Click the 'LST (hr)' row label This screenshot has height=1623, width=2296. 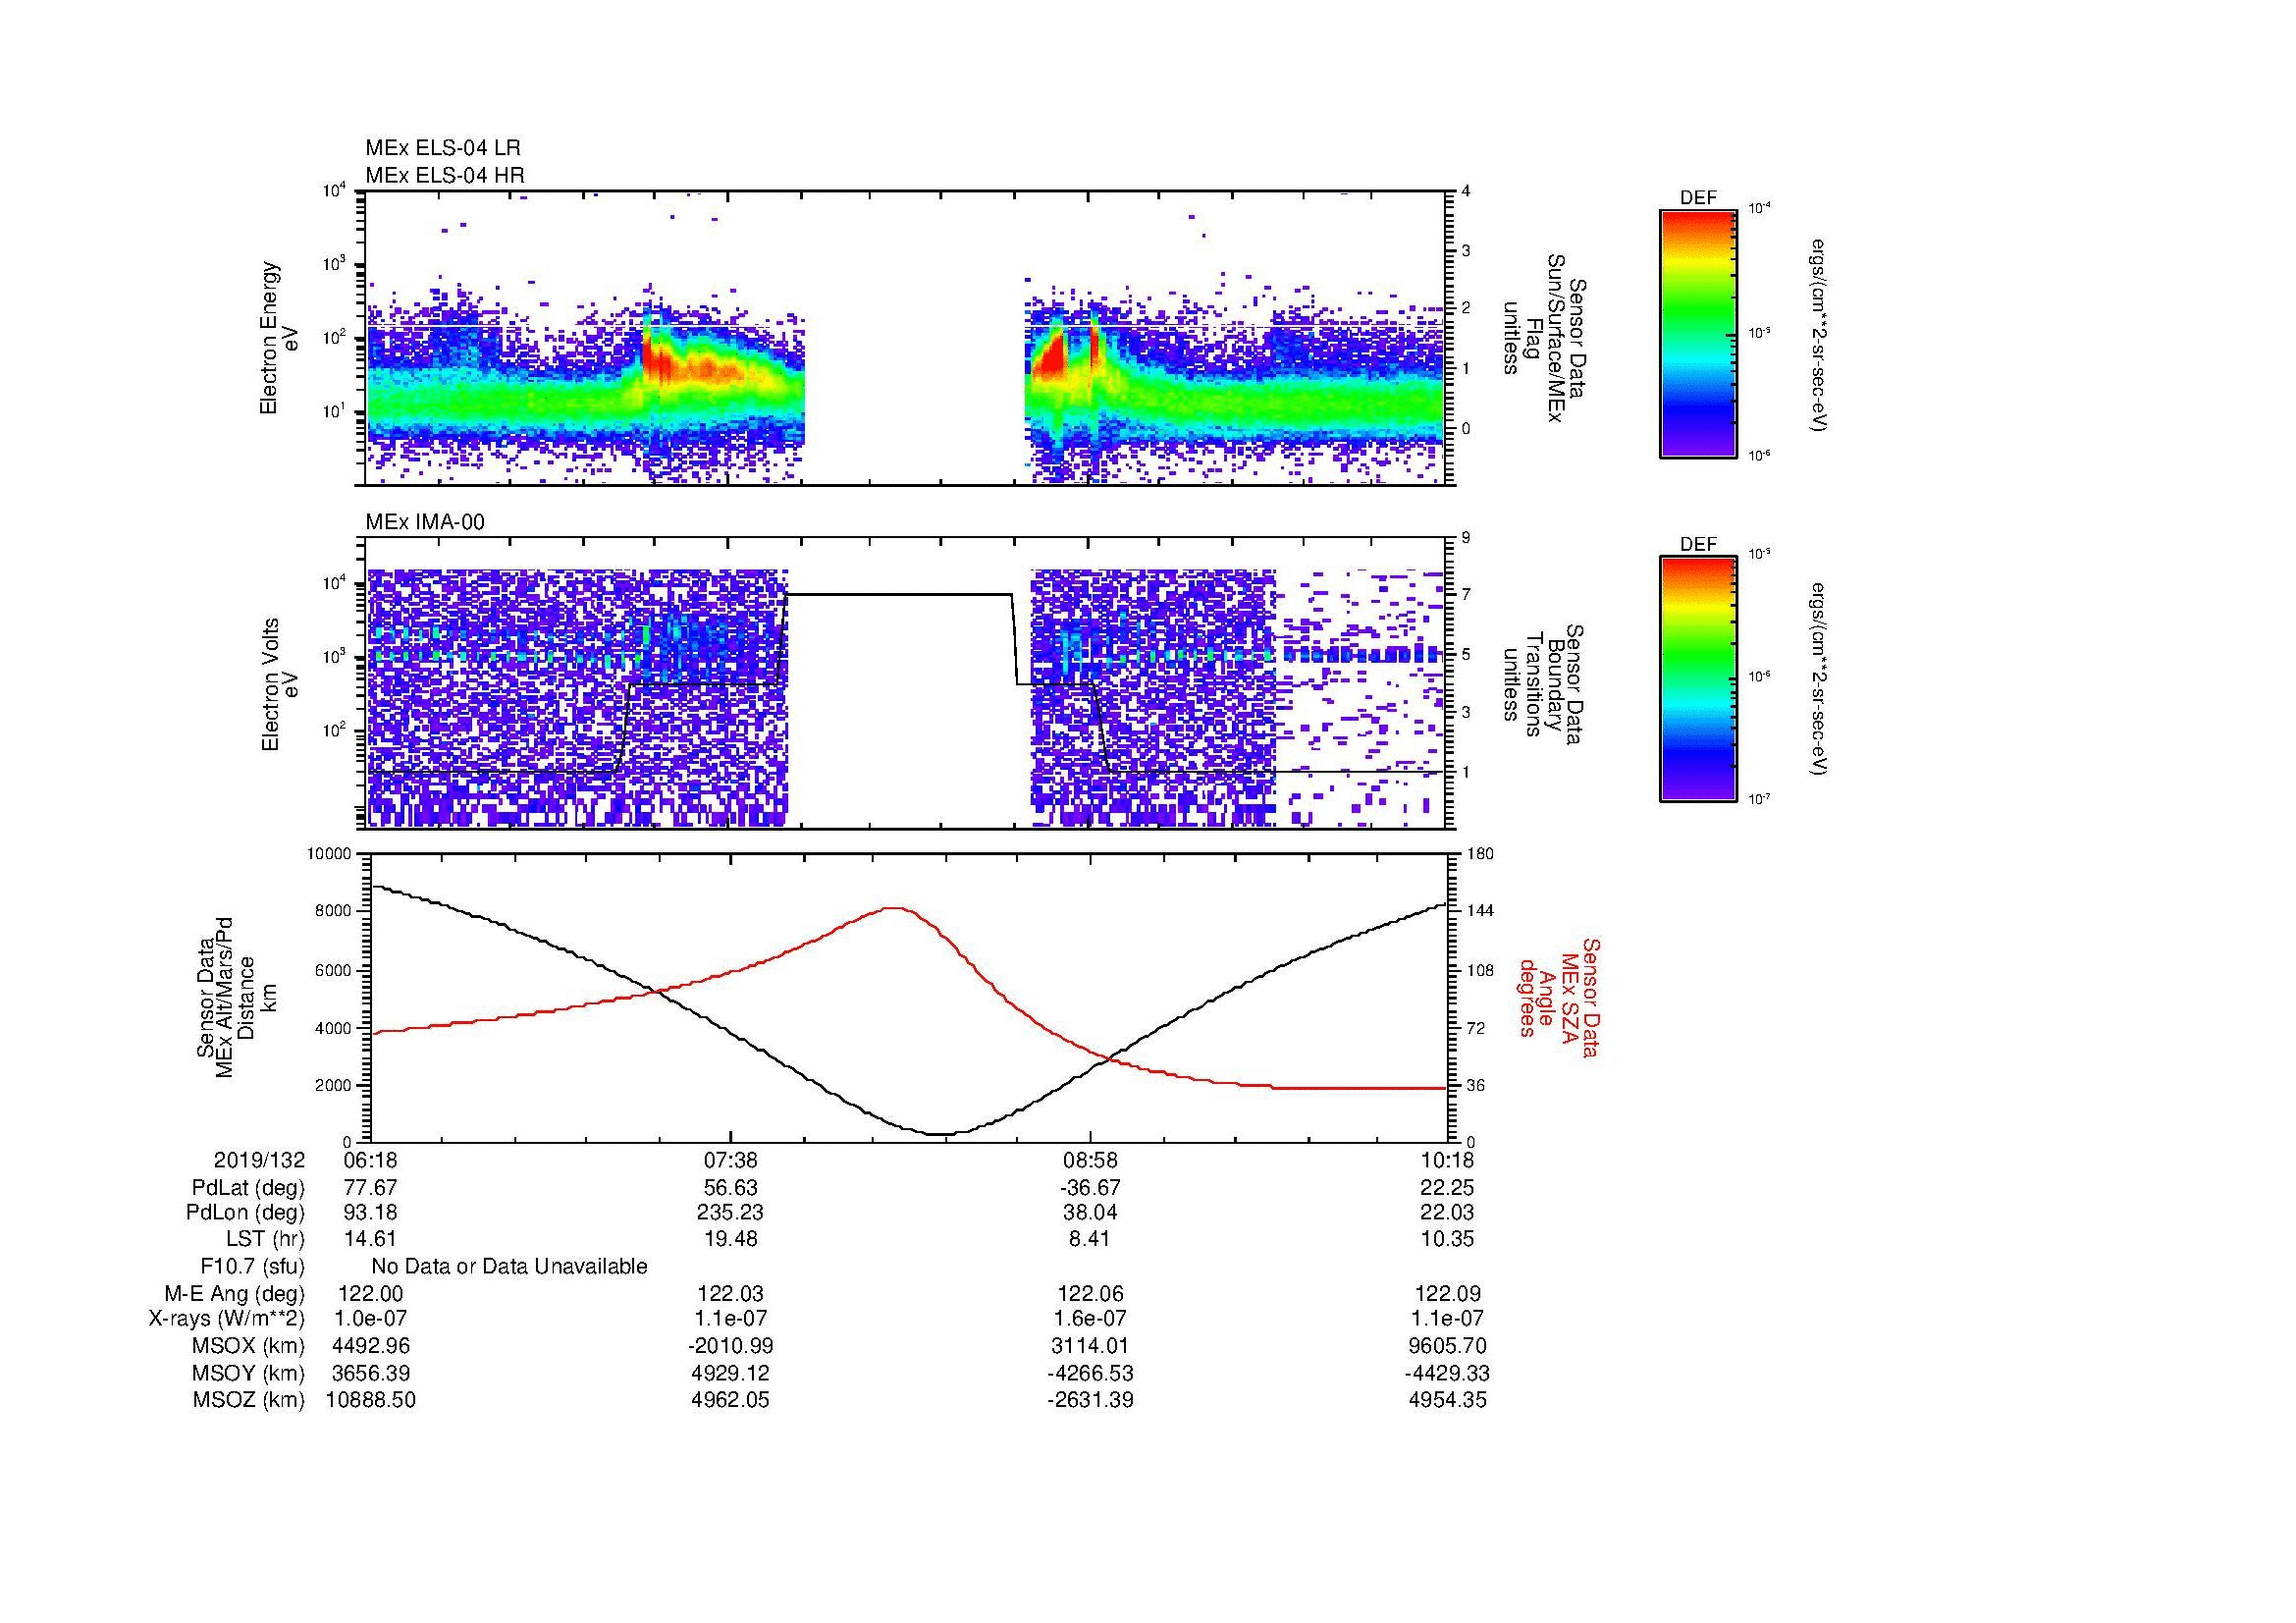click(x=265, y=1239)
